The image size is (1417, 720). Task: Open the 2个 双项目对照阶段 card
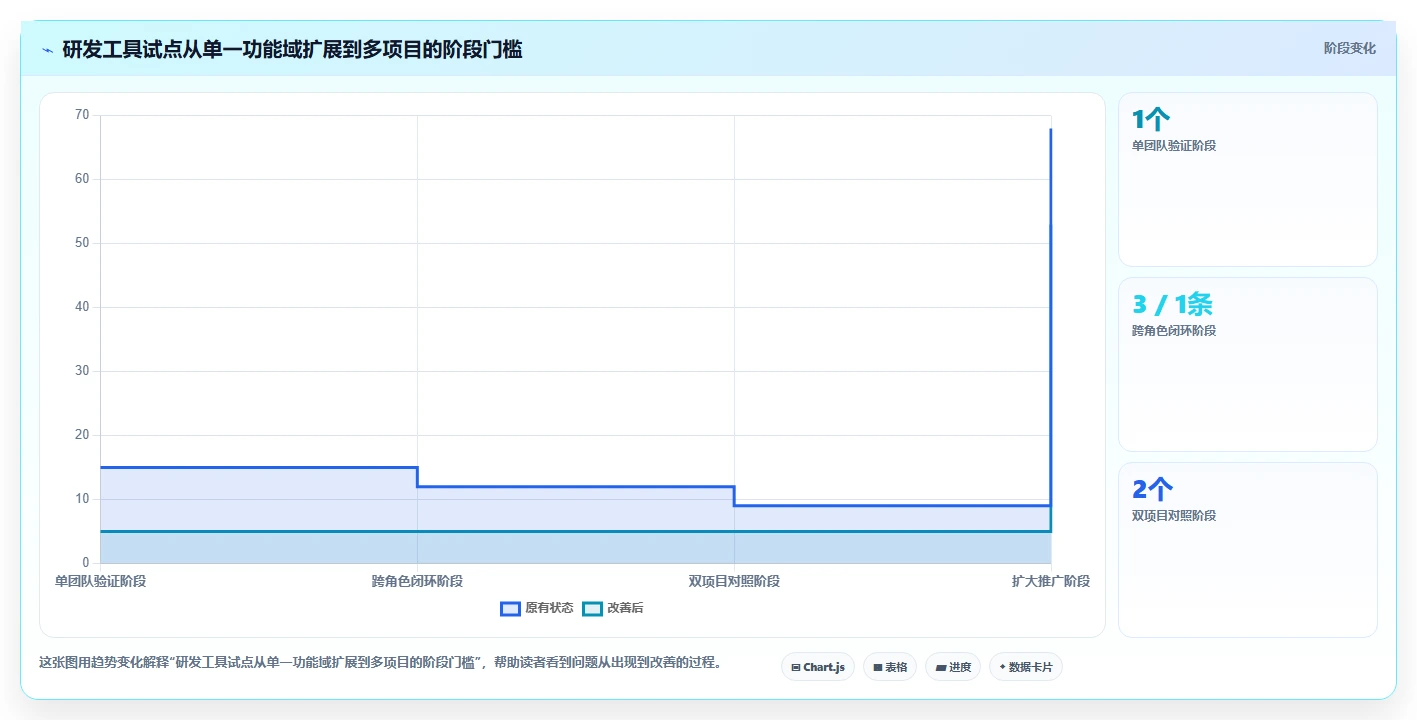(x=1247, y=549)
